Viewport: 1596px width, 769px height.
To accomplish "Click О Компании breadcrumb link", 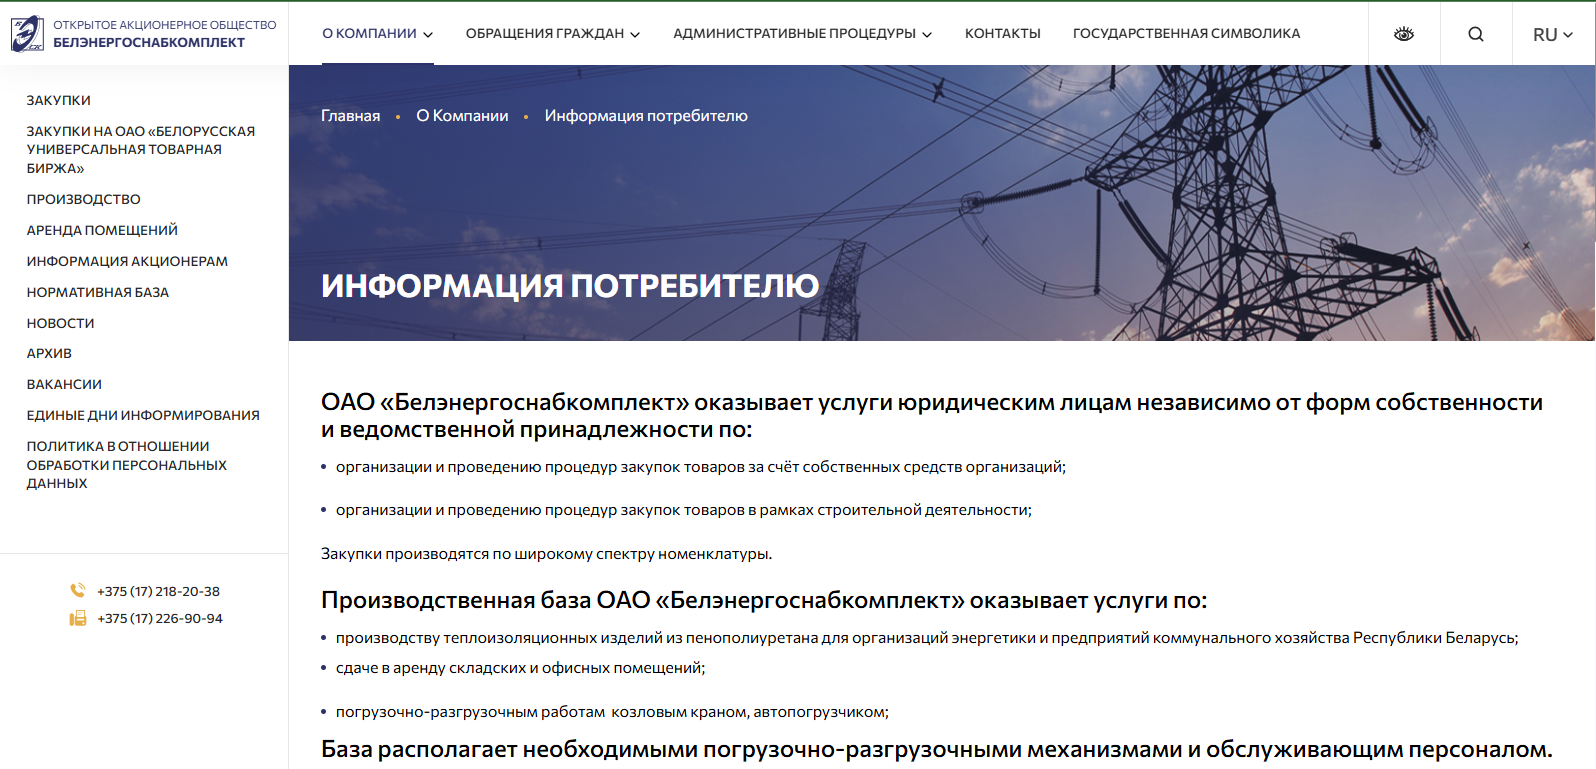I will (462, 116).
